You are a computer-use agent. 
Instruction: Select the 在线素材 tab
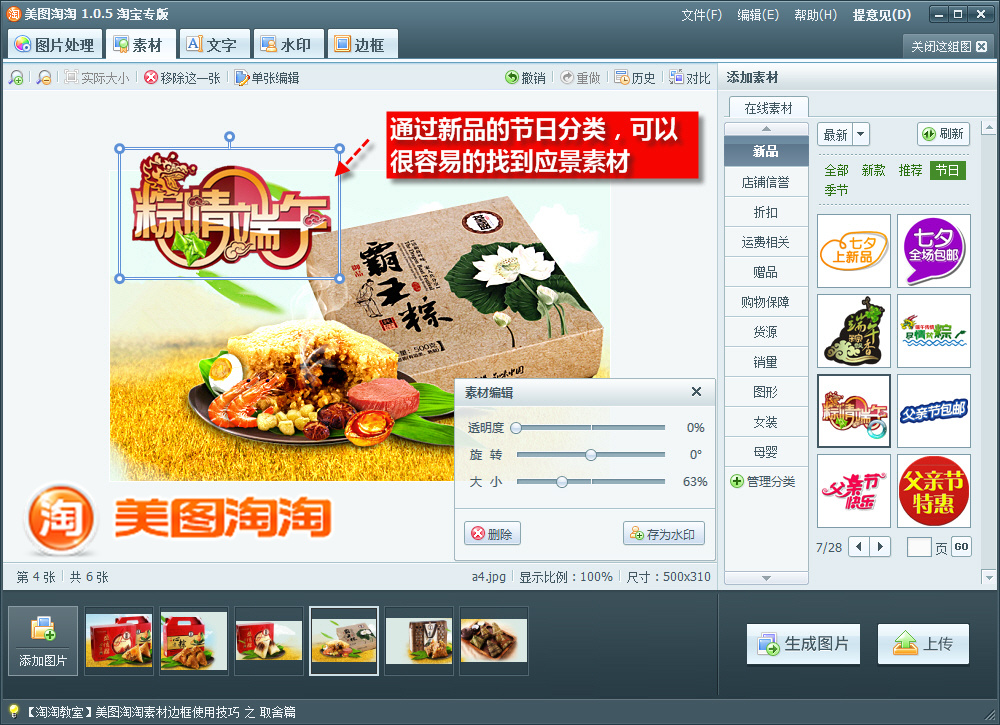point(768,108)
